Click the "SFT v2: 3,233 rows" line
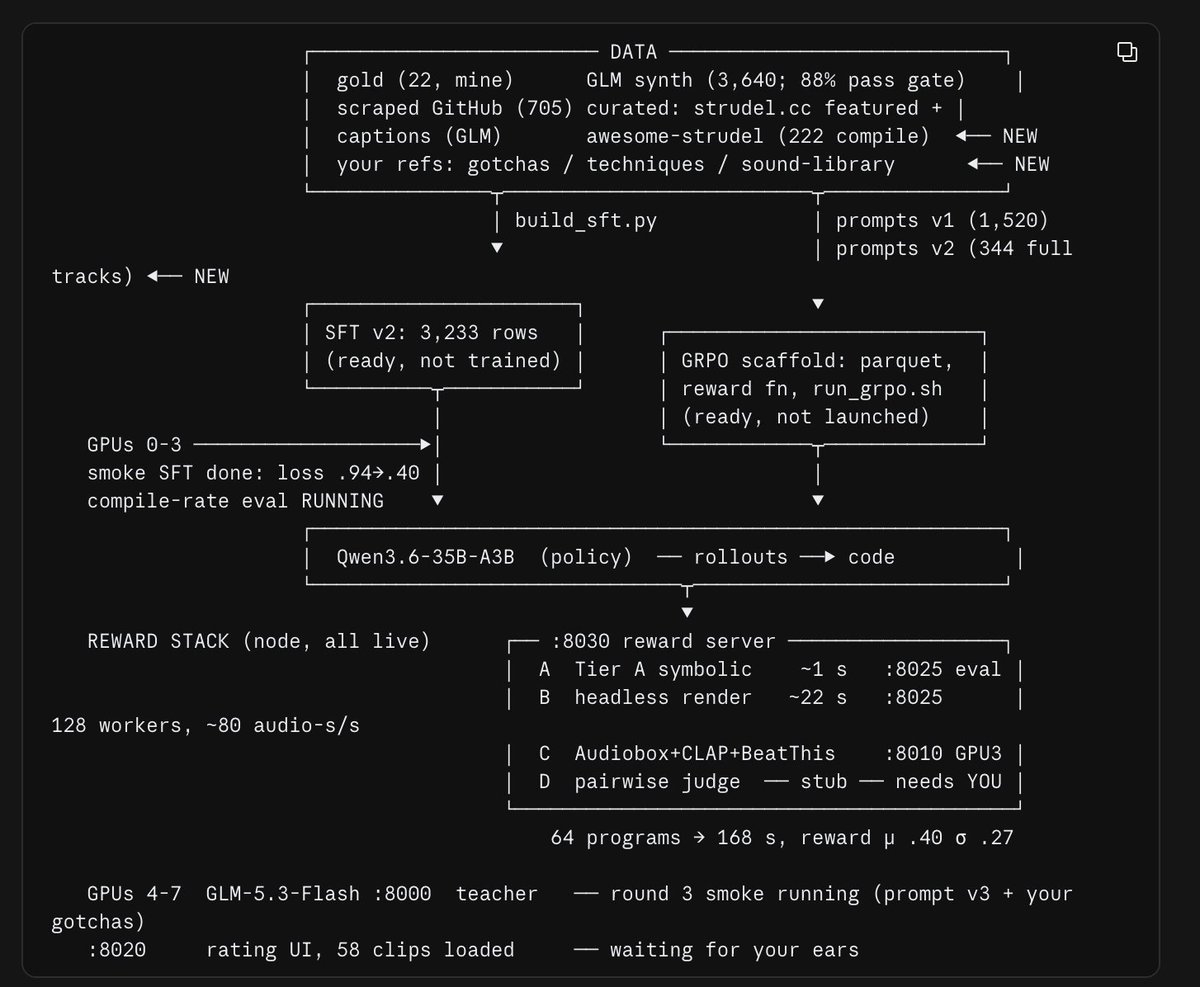The image size is (1200, 987). click(x=432, y=332)
